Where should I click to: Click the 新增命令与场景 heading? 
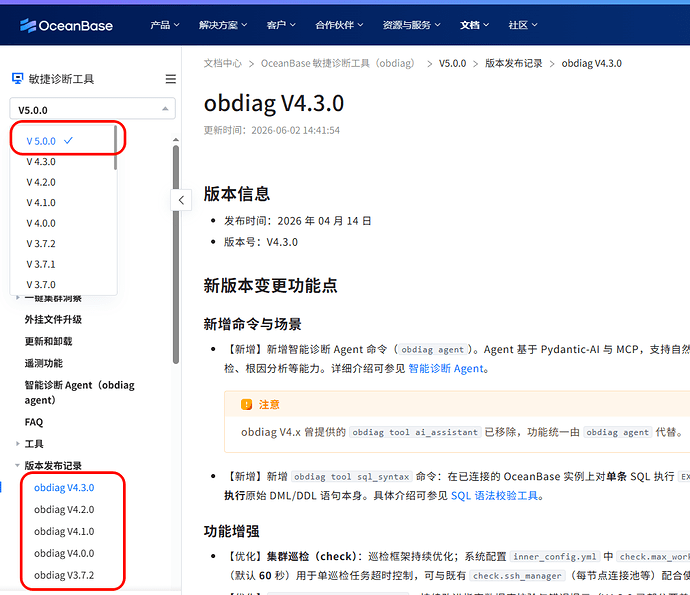coord(253,324)
